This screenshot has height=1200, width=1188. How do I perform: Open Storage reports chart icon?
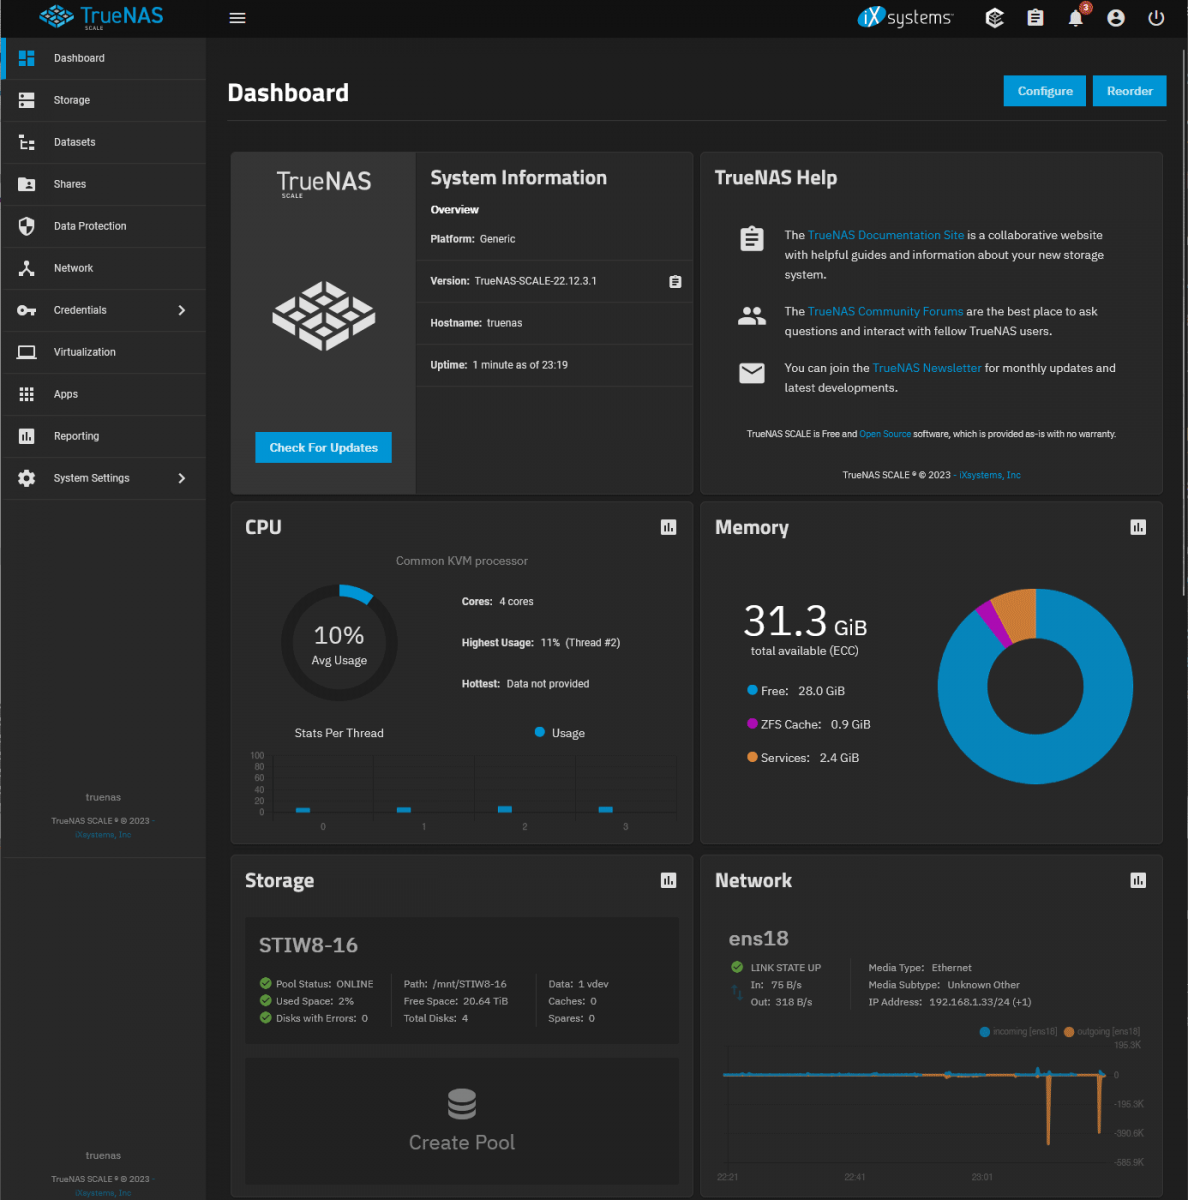[669, 880]
